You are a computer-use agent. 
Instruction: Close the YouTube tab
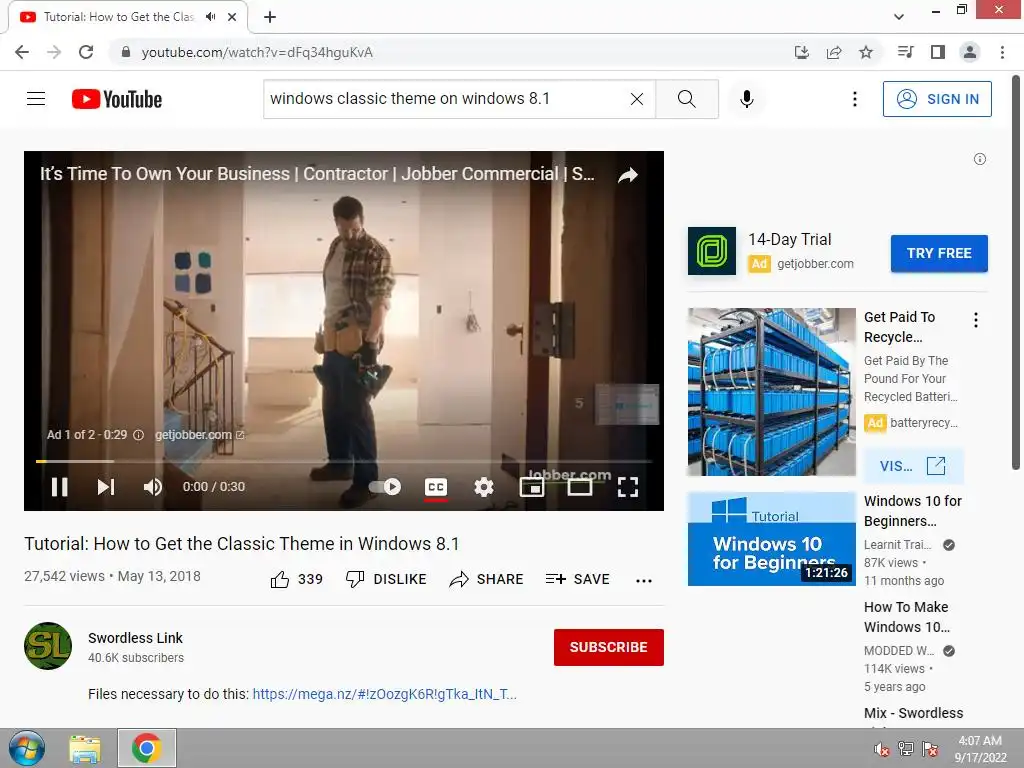[232, 17]
